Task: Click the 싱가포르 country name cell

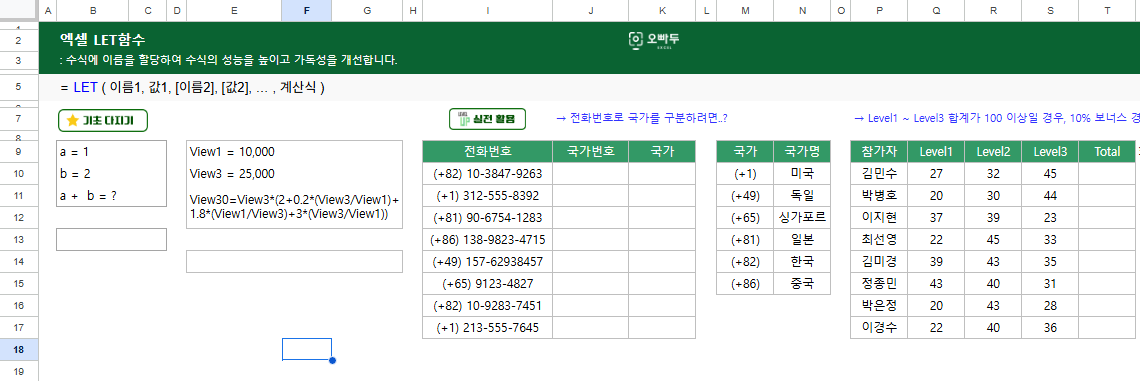Action: click(x=802, y=217)
